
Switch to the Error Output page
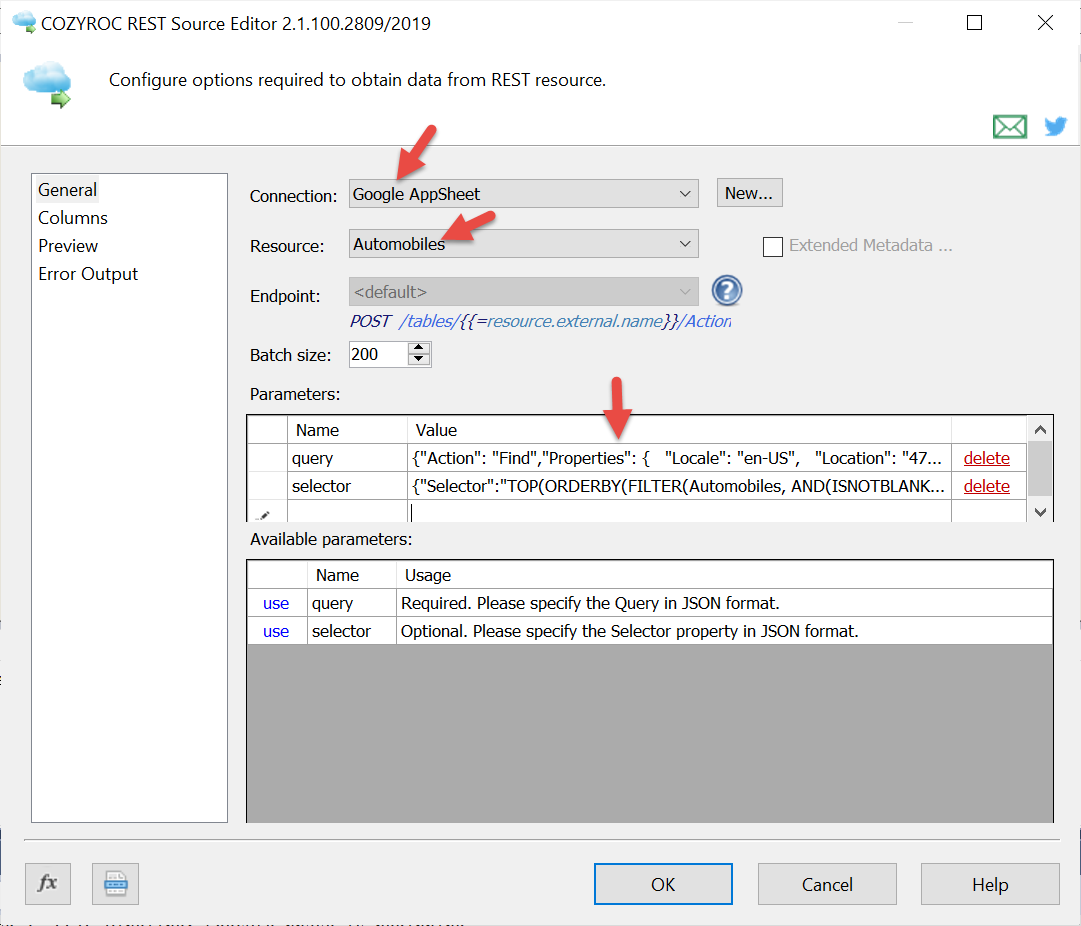coord(88,274)
